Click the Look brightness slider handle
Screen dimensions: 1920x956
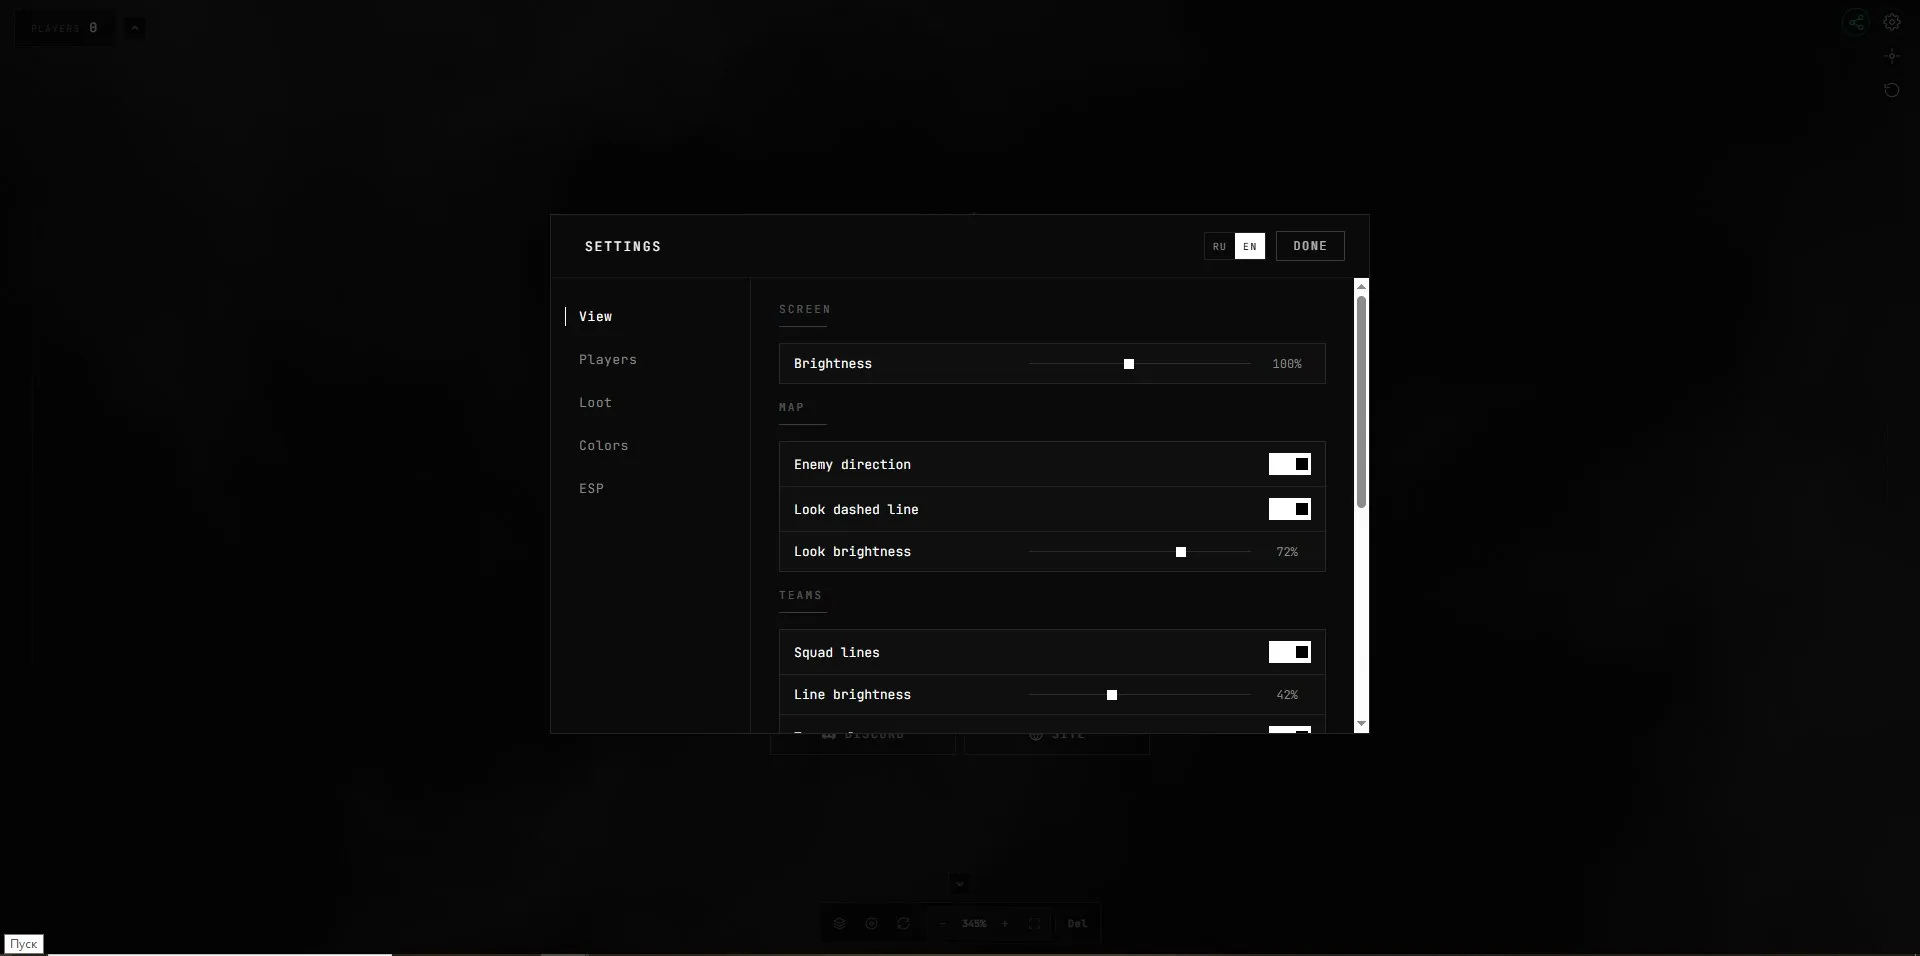click(1181, 552)
